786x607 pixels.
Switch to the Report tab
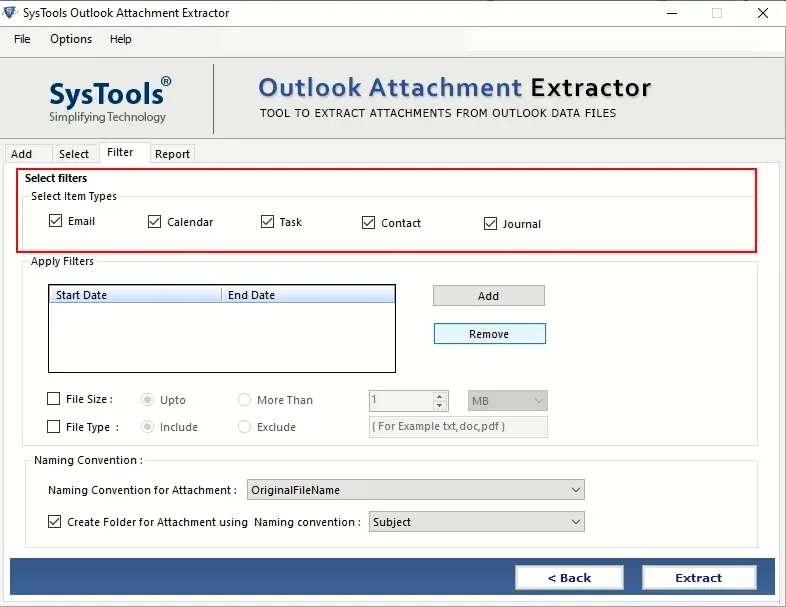click(172, 154)
